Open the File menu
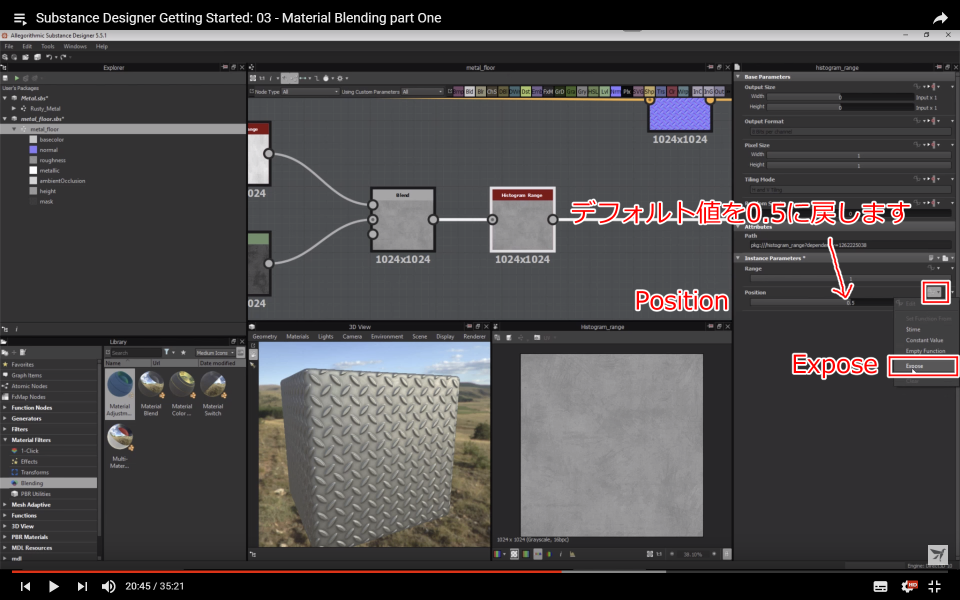This screenshot has width=960, height=600. [9, 47]
